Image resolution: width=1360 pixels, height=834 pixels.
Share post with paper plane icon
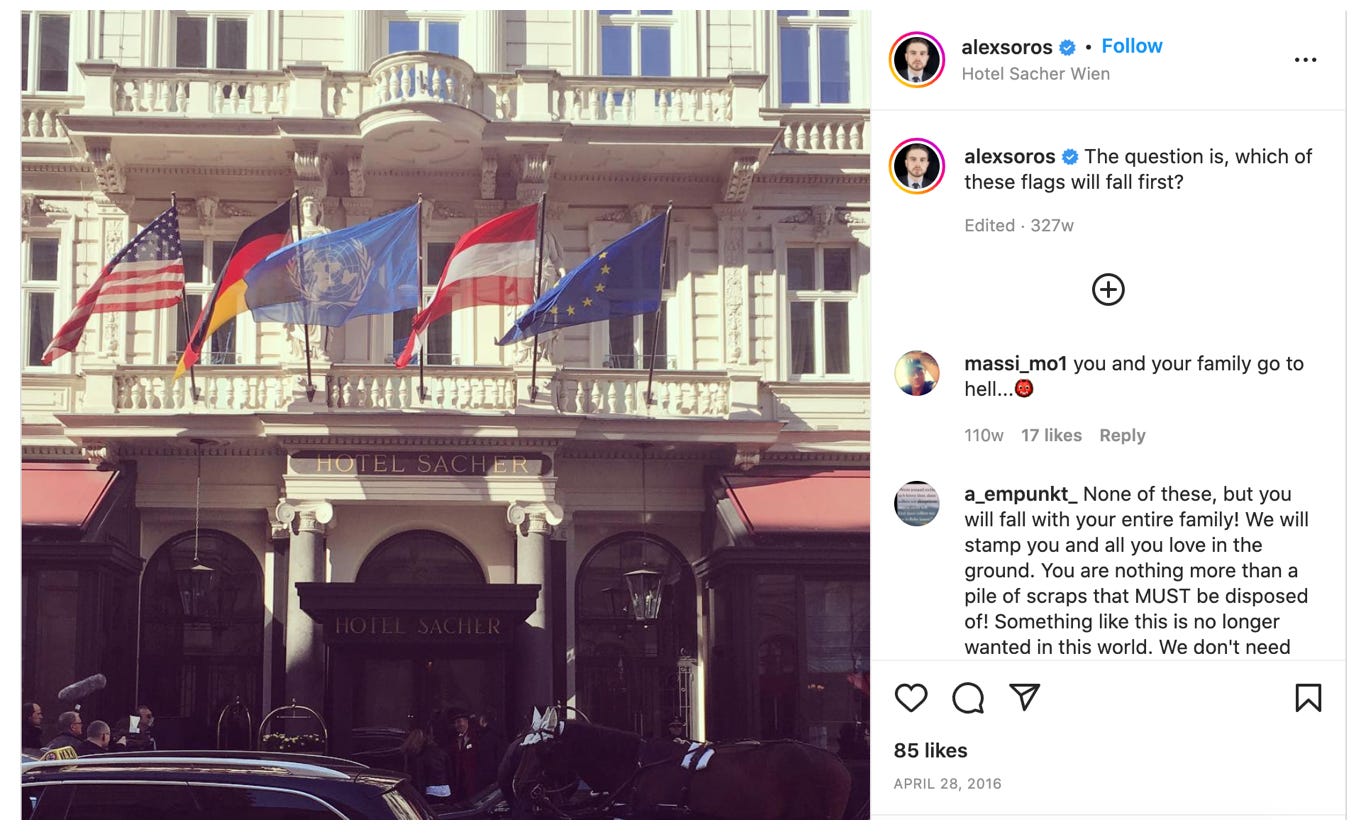[1024, 697]
